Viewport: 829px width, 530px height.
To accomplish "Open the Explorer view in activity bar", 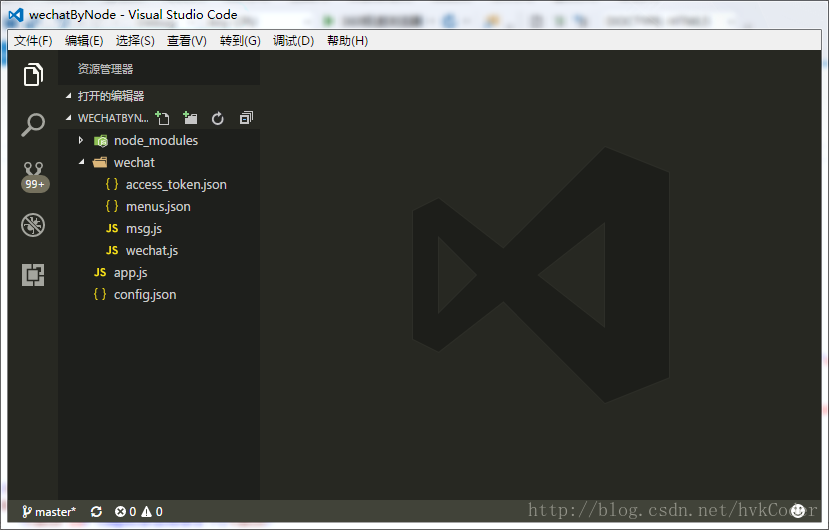I will 33,75.
